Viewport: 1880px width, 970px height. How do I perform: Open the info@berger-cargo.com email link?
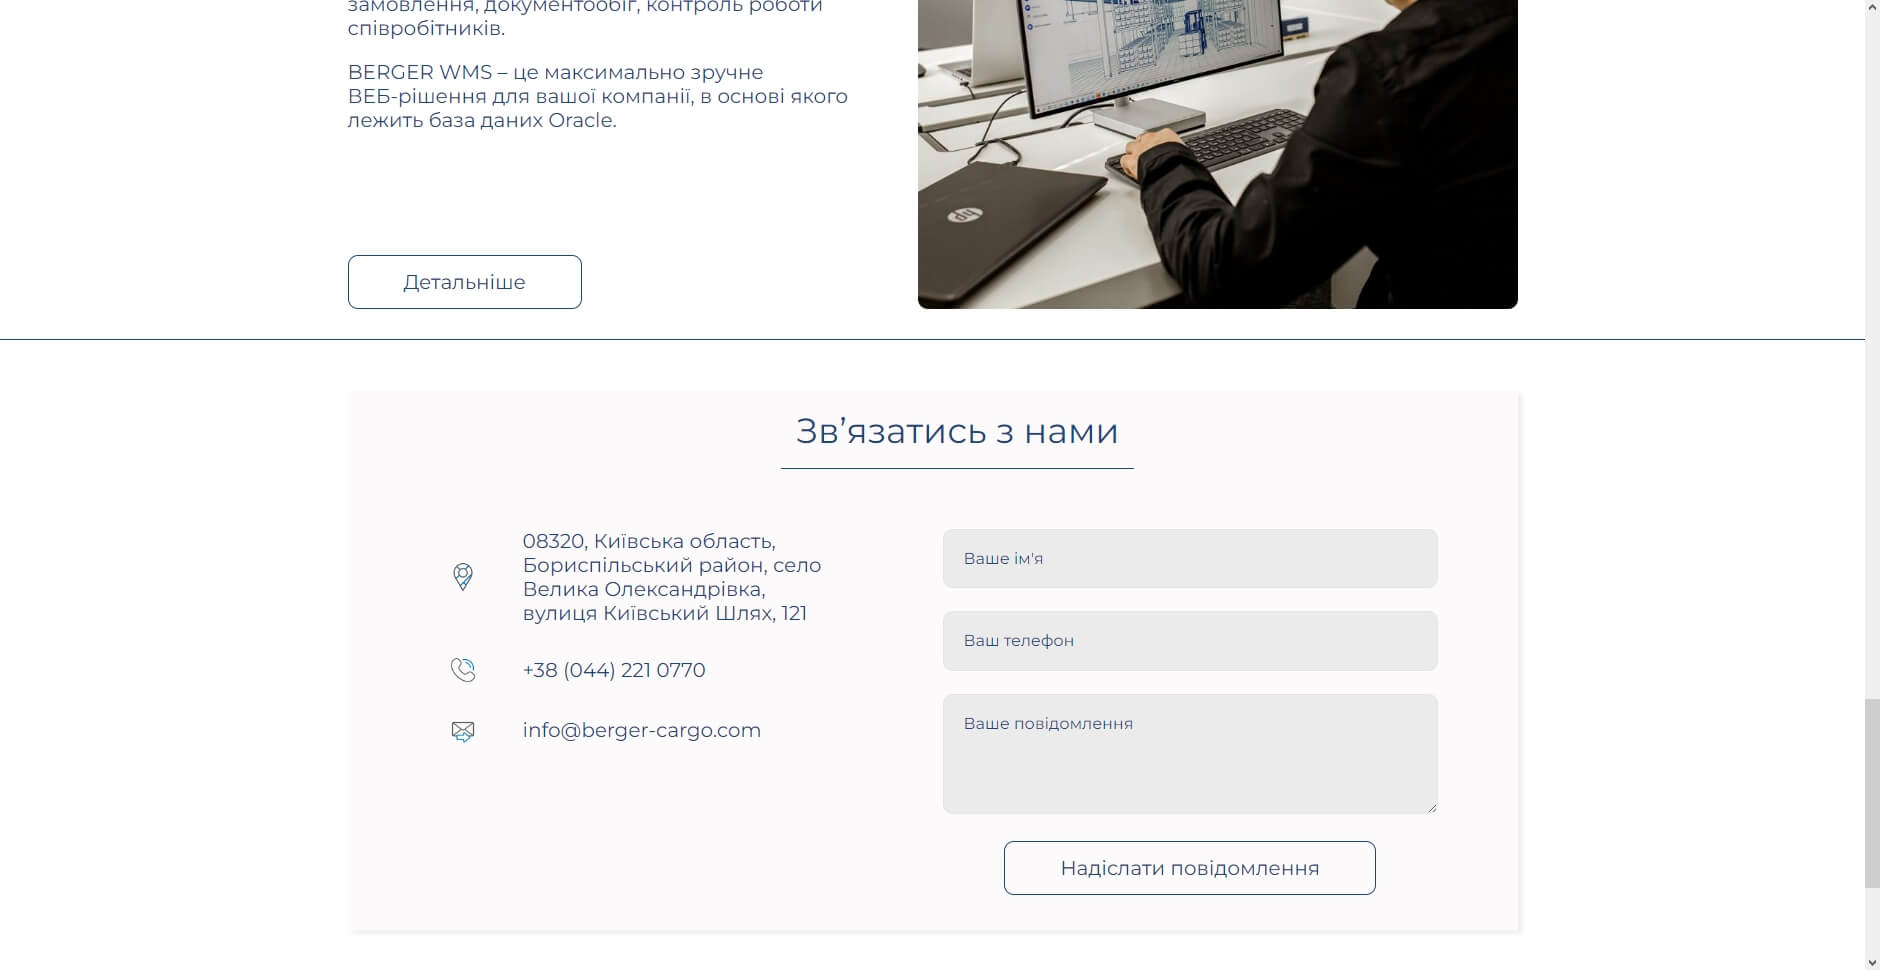[641, 730]
